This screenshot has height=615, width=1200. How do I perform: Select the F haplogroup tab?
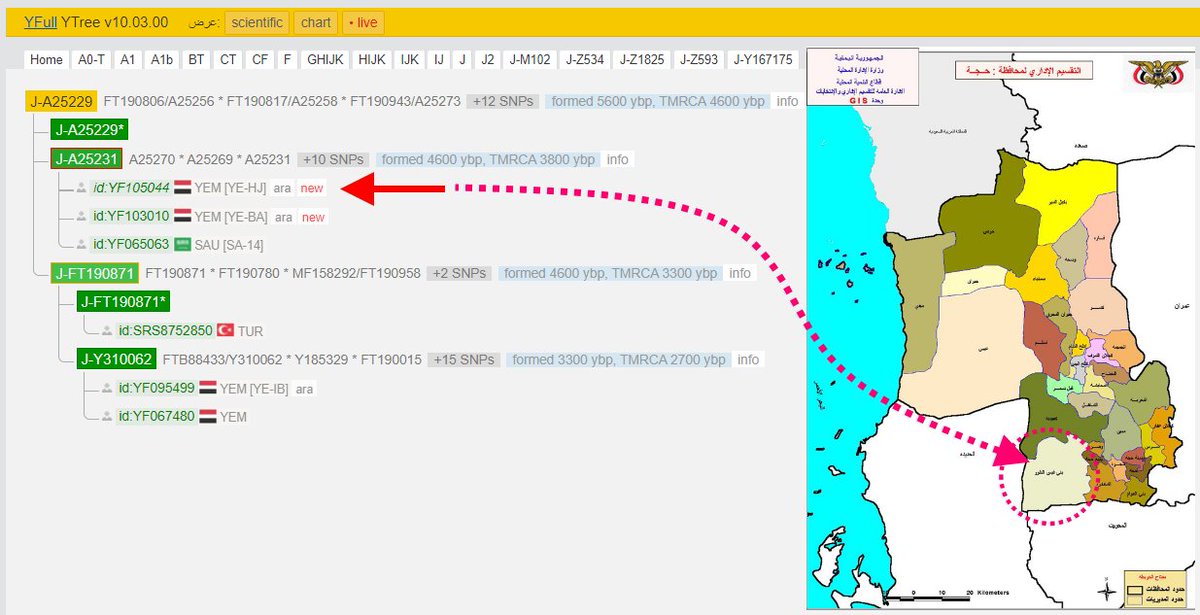coord(287,60)
